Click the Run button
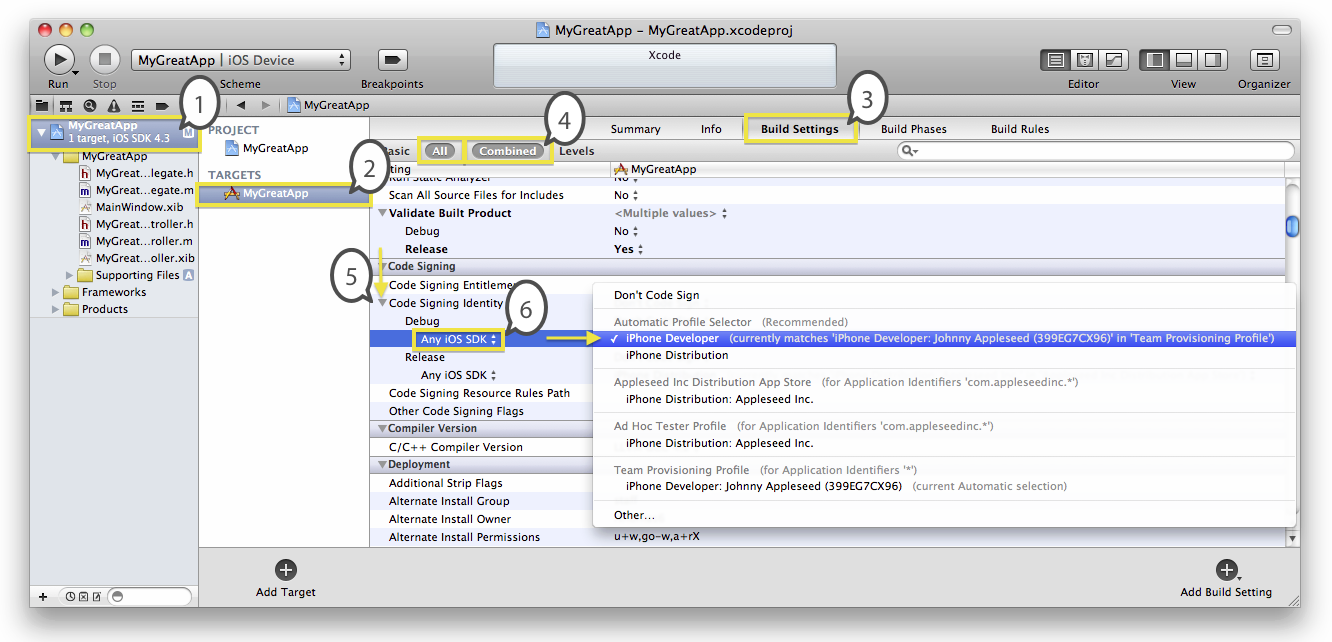This screenshot has height=642, width=1332. tap(59, 59)
